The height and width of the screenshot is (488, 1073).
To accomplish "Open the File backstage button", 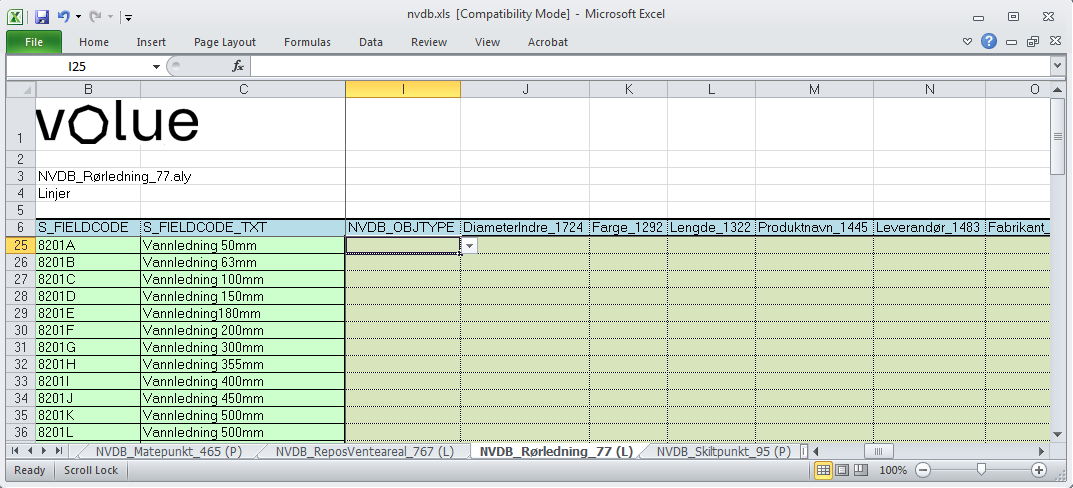I will (34, 42).
